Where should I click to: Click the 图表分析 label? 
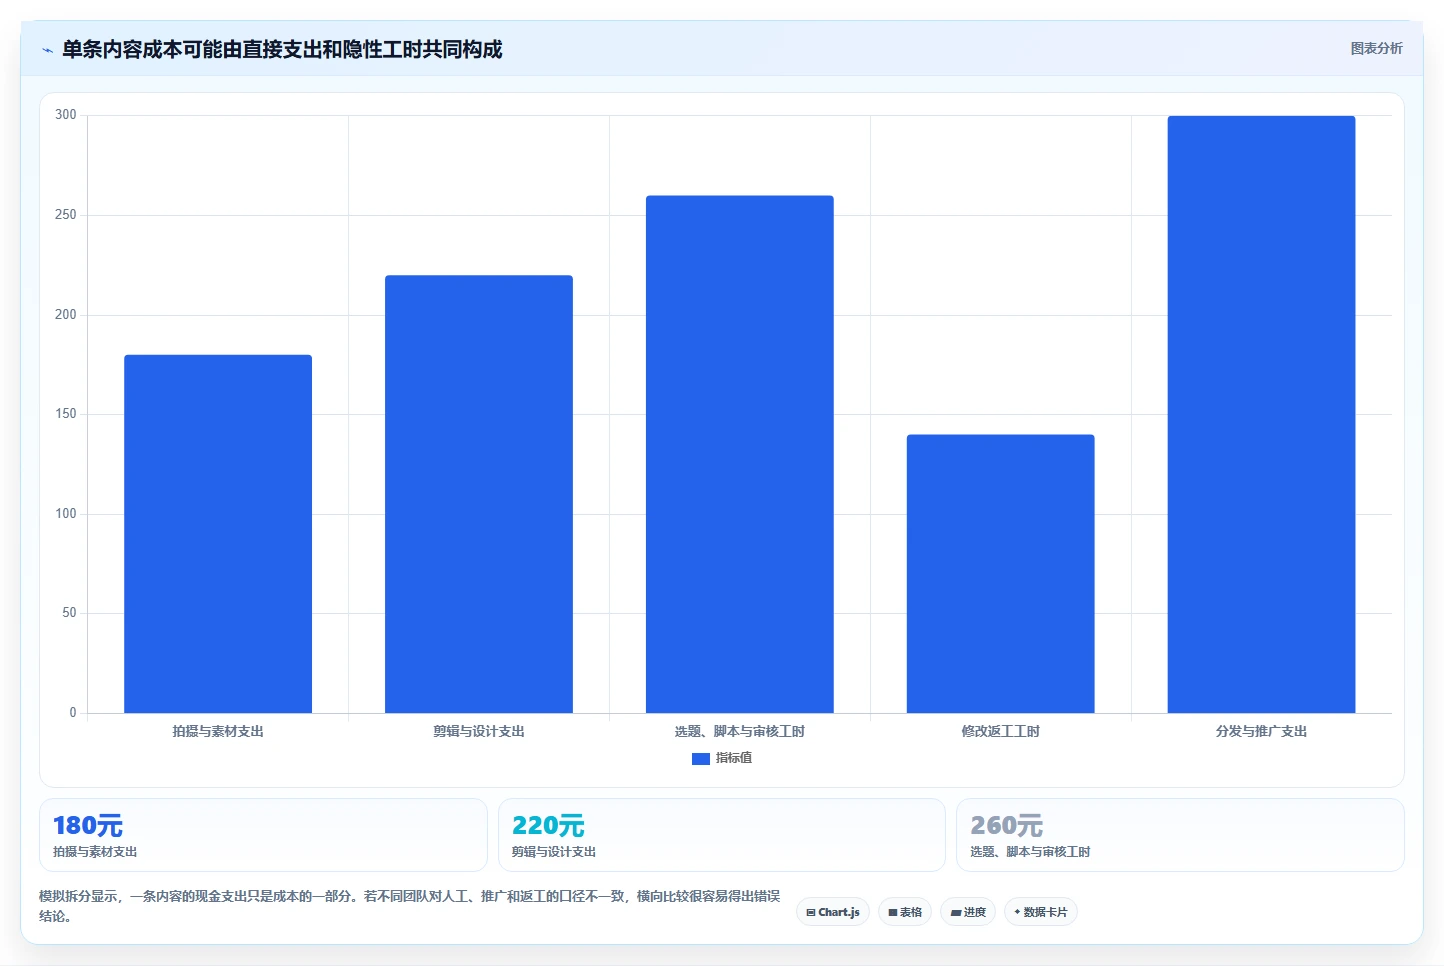[1376, 48]
